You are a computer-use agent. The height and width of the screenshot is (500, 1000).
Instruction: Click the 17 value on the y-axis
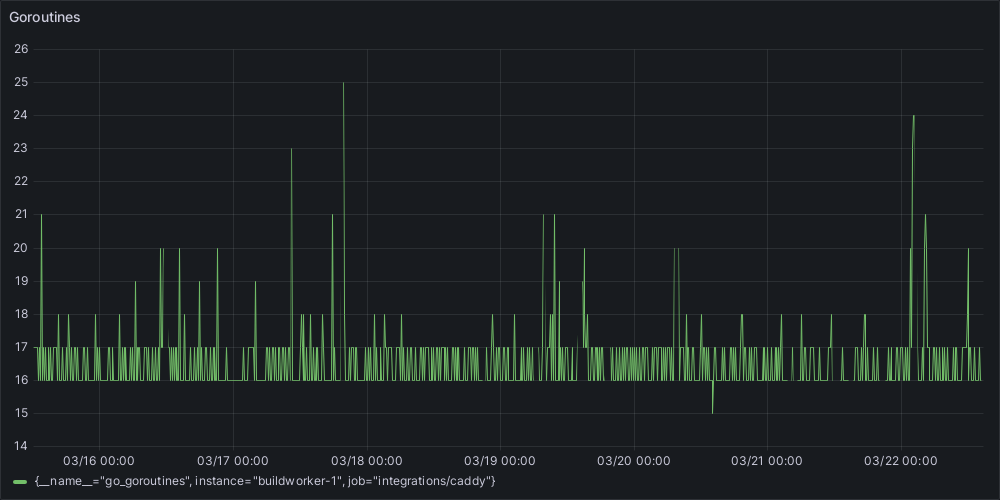21,347
